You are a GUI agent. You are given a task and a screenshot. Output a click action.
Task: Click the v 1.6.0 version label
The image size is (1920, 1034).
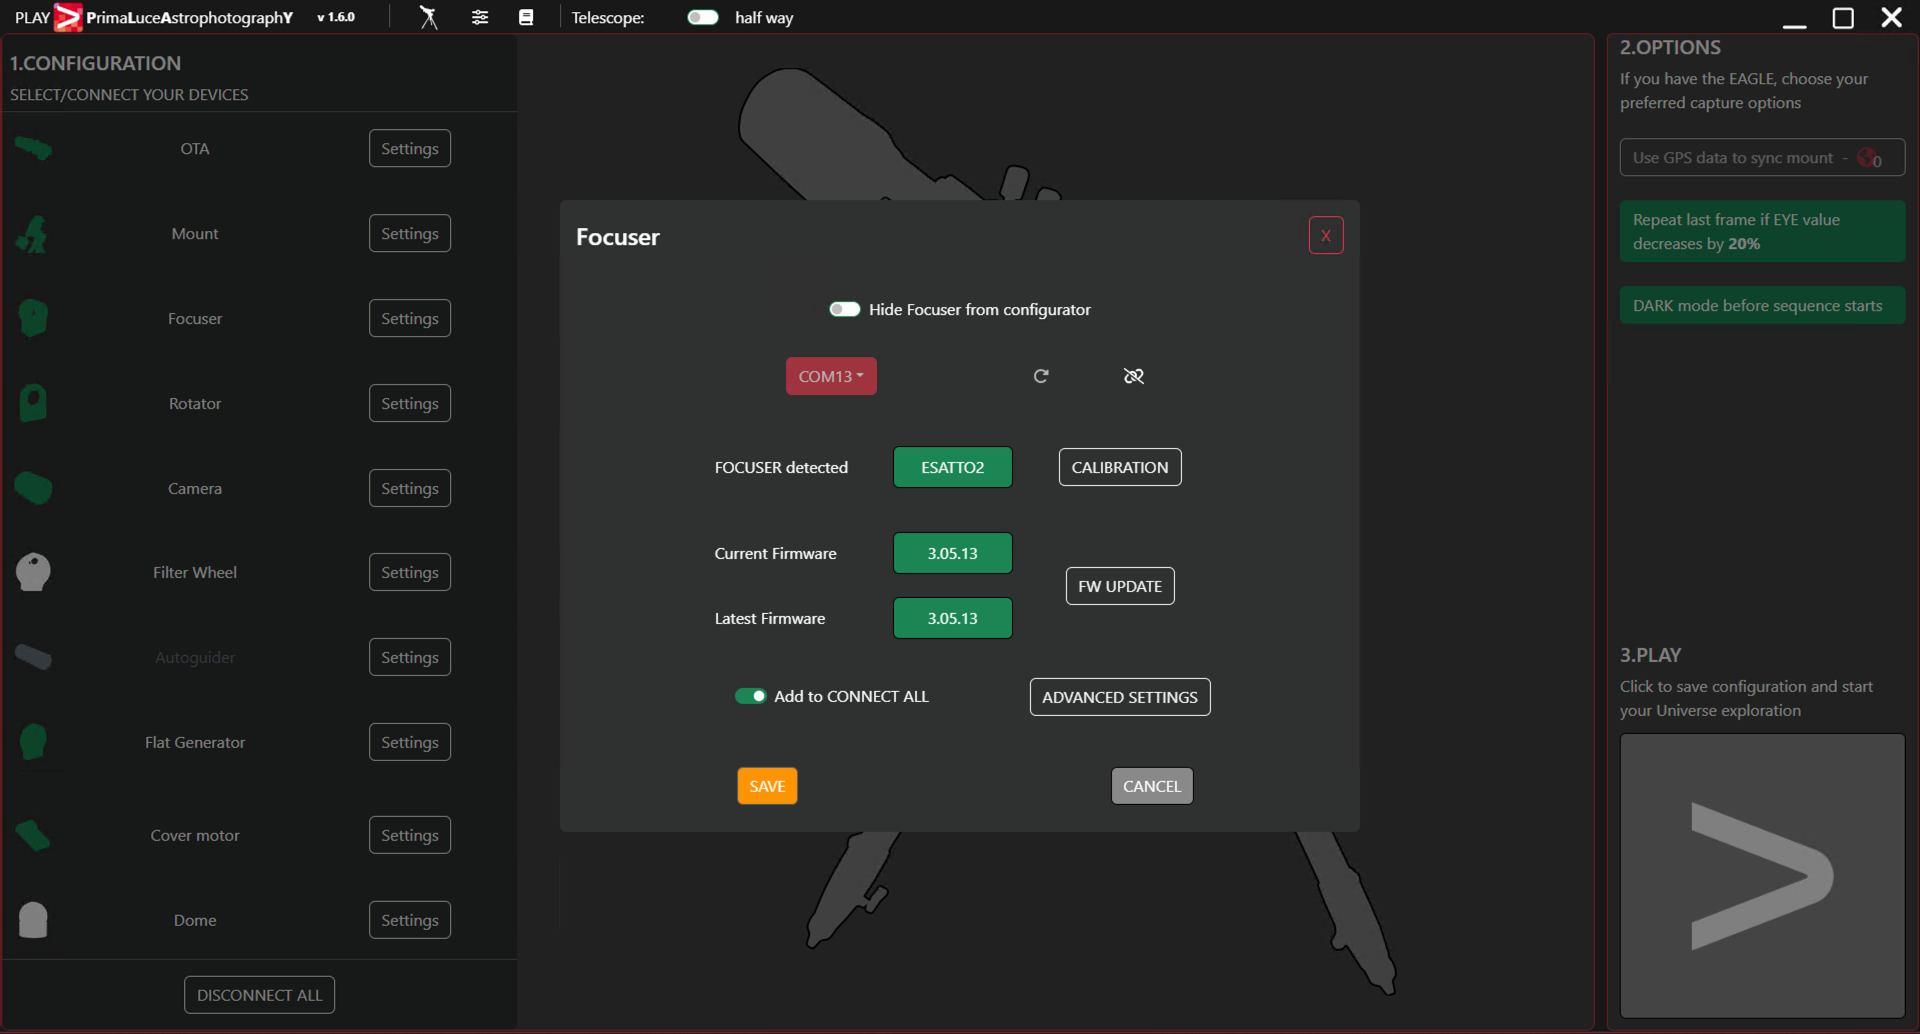click(336, 17)
